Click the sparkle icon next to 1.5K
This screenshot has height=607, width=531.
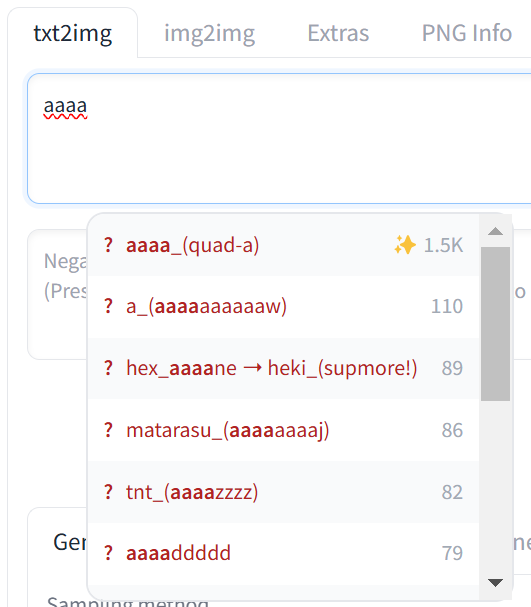pyautogui.click(x=405, y=245)
